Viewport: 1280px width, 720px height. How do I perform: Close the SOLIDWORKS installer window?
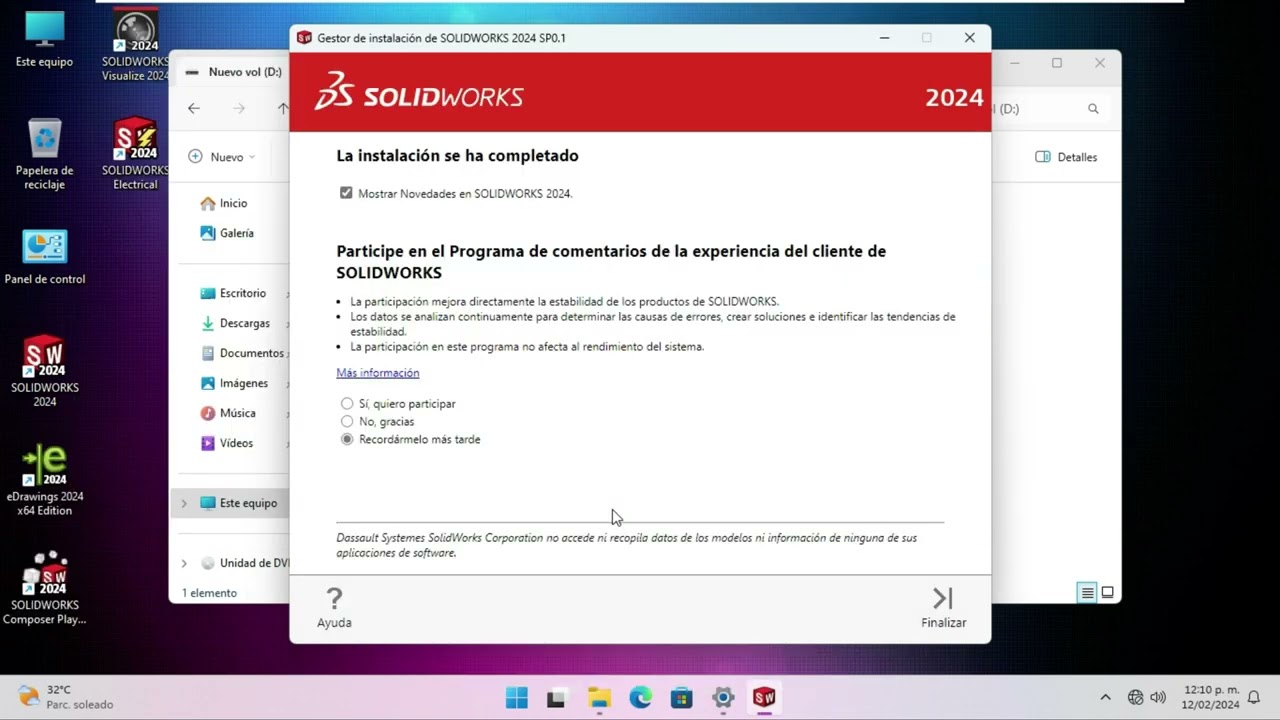click(969, 38)
